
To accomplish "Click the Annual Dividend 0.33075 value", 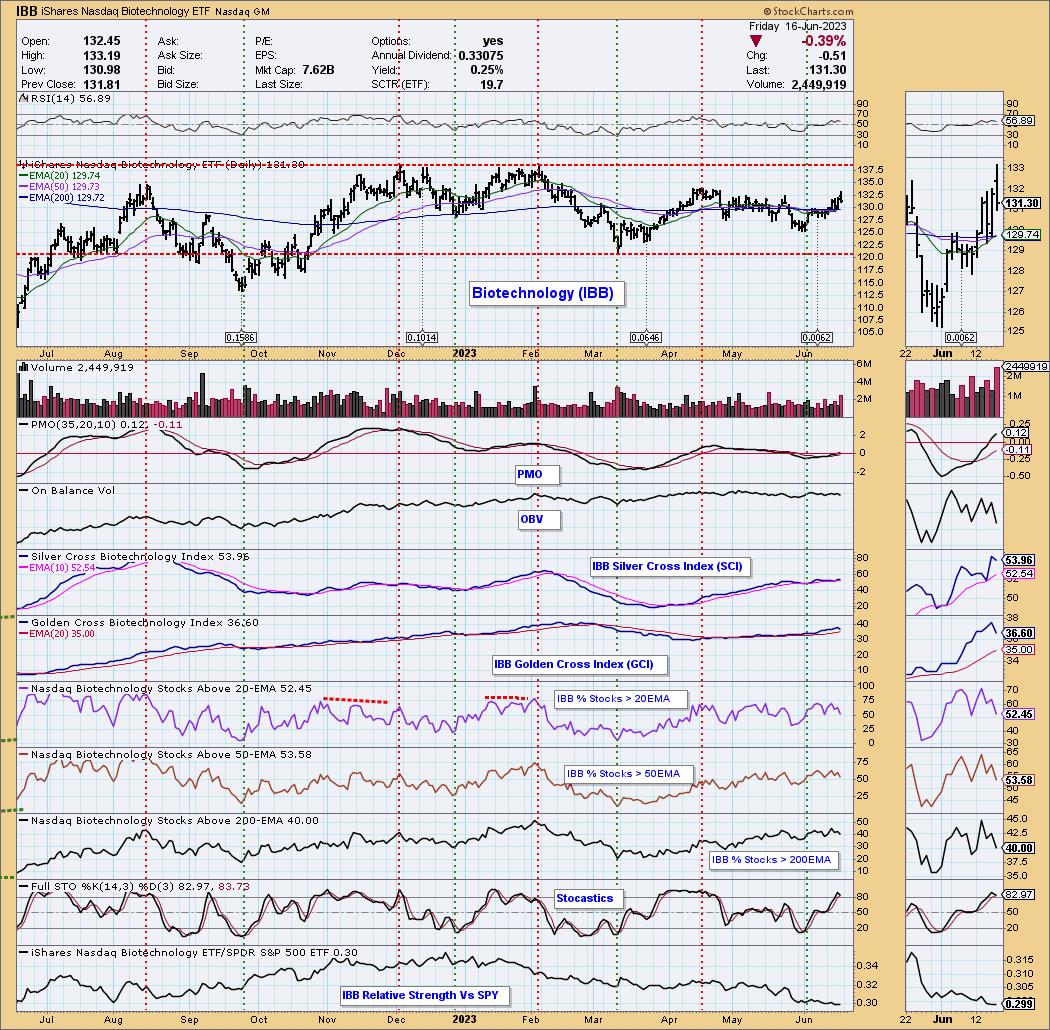I will click(481, 56).
